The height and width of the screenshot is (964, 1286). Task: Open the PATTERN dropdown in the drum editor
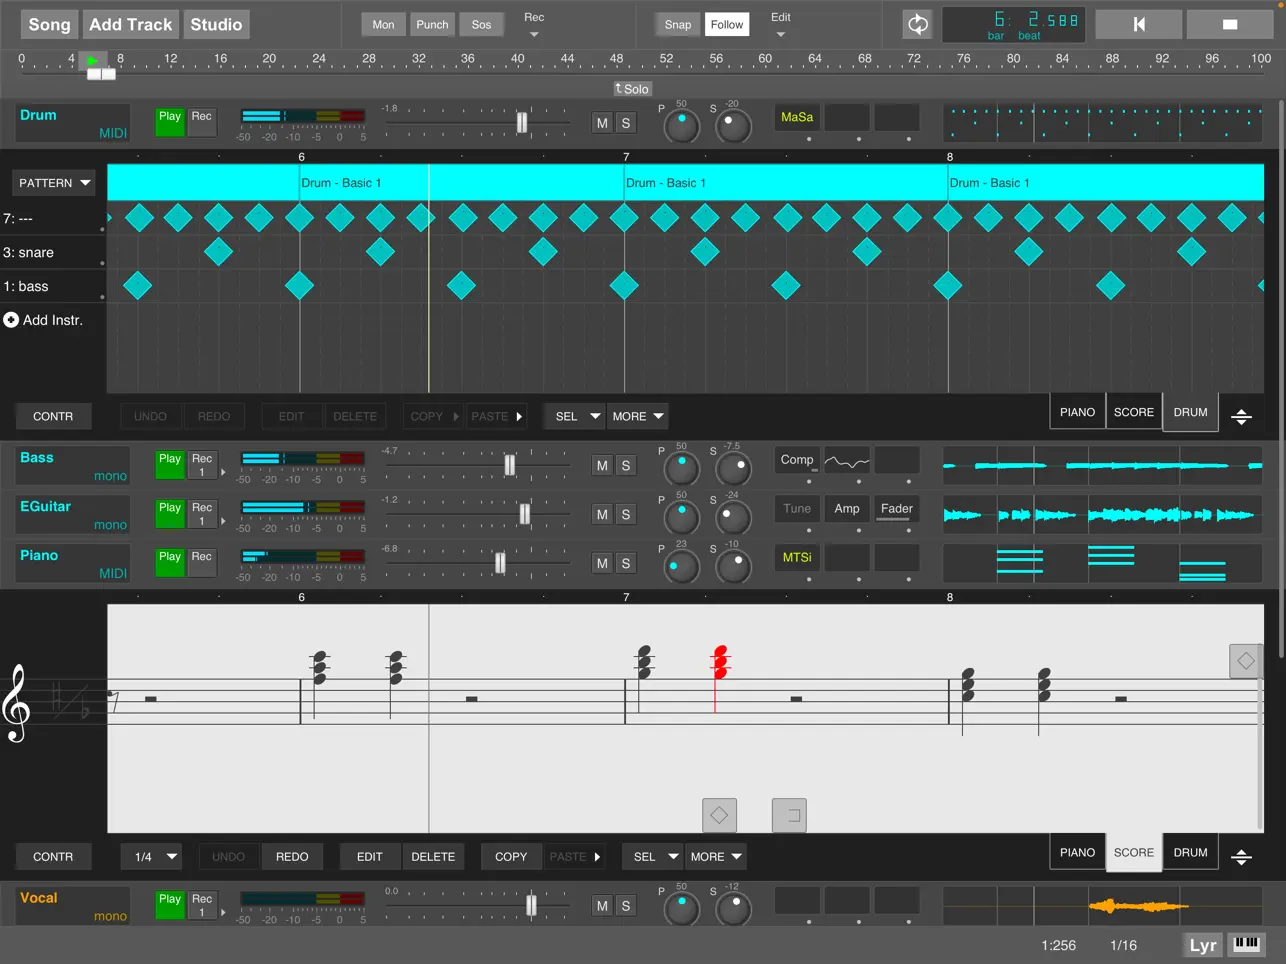pos(53,183)
